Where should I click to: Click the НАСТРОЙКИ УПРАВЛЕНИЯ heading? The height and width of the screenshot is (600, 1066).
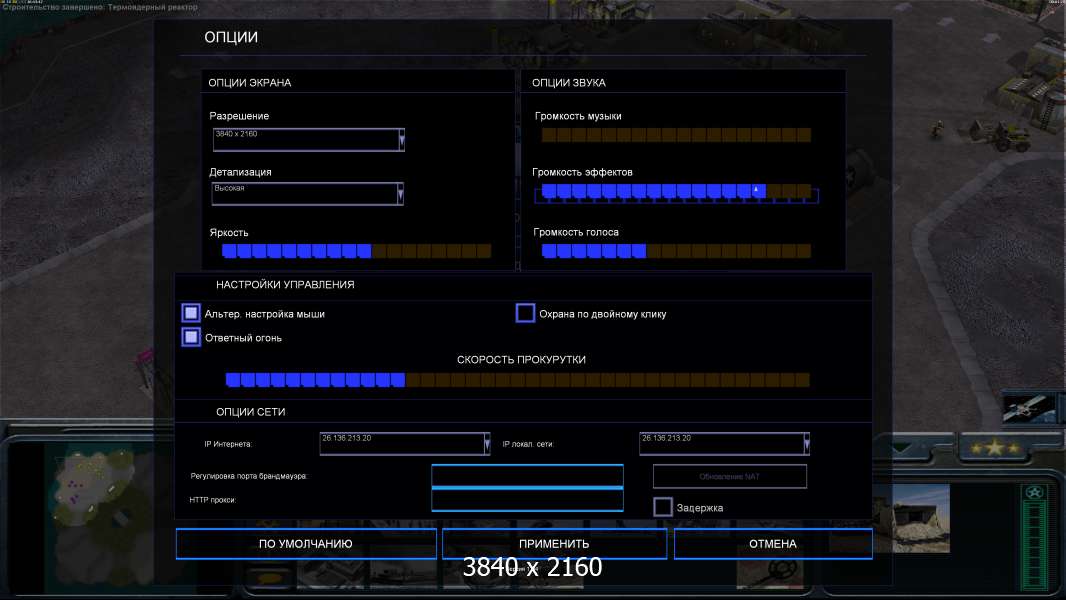pos(285,284)
